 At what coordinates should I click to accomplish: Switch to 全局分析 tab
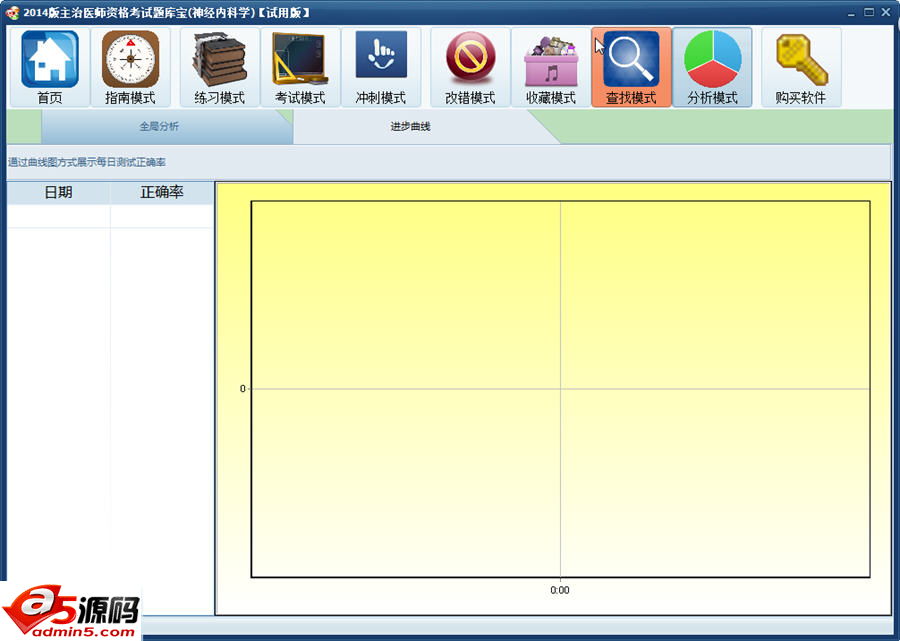(160, 126)
